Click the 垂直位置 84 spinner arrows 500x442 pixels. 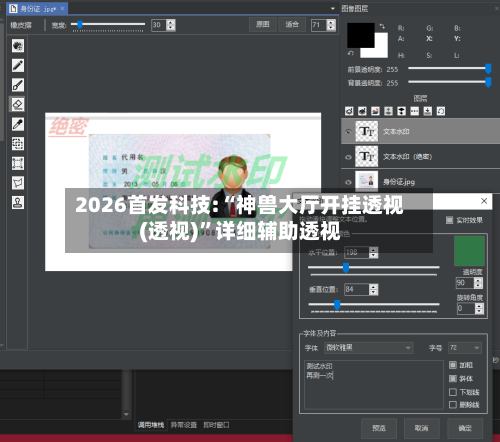[x=374, y=289]
